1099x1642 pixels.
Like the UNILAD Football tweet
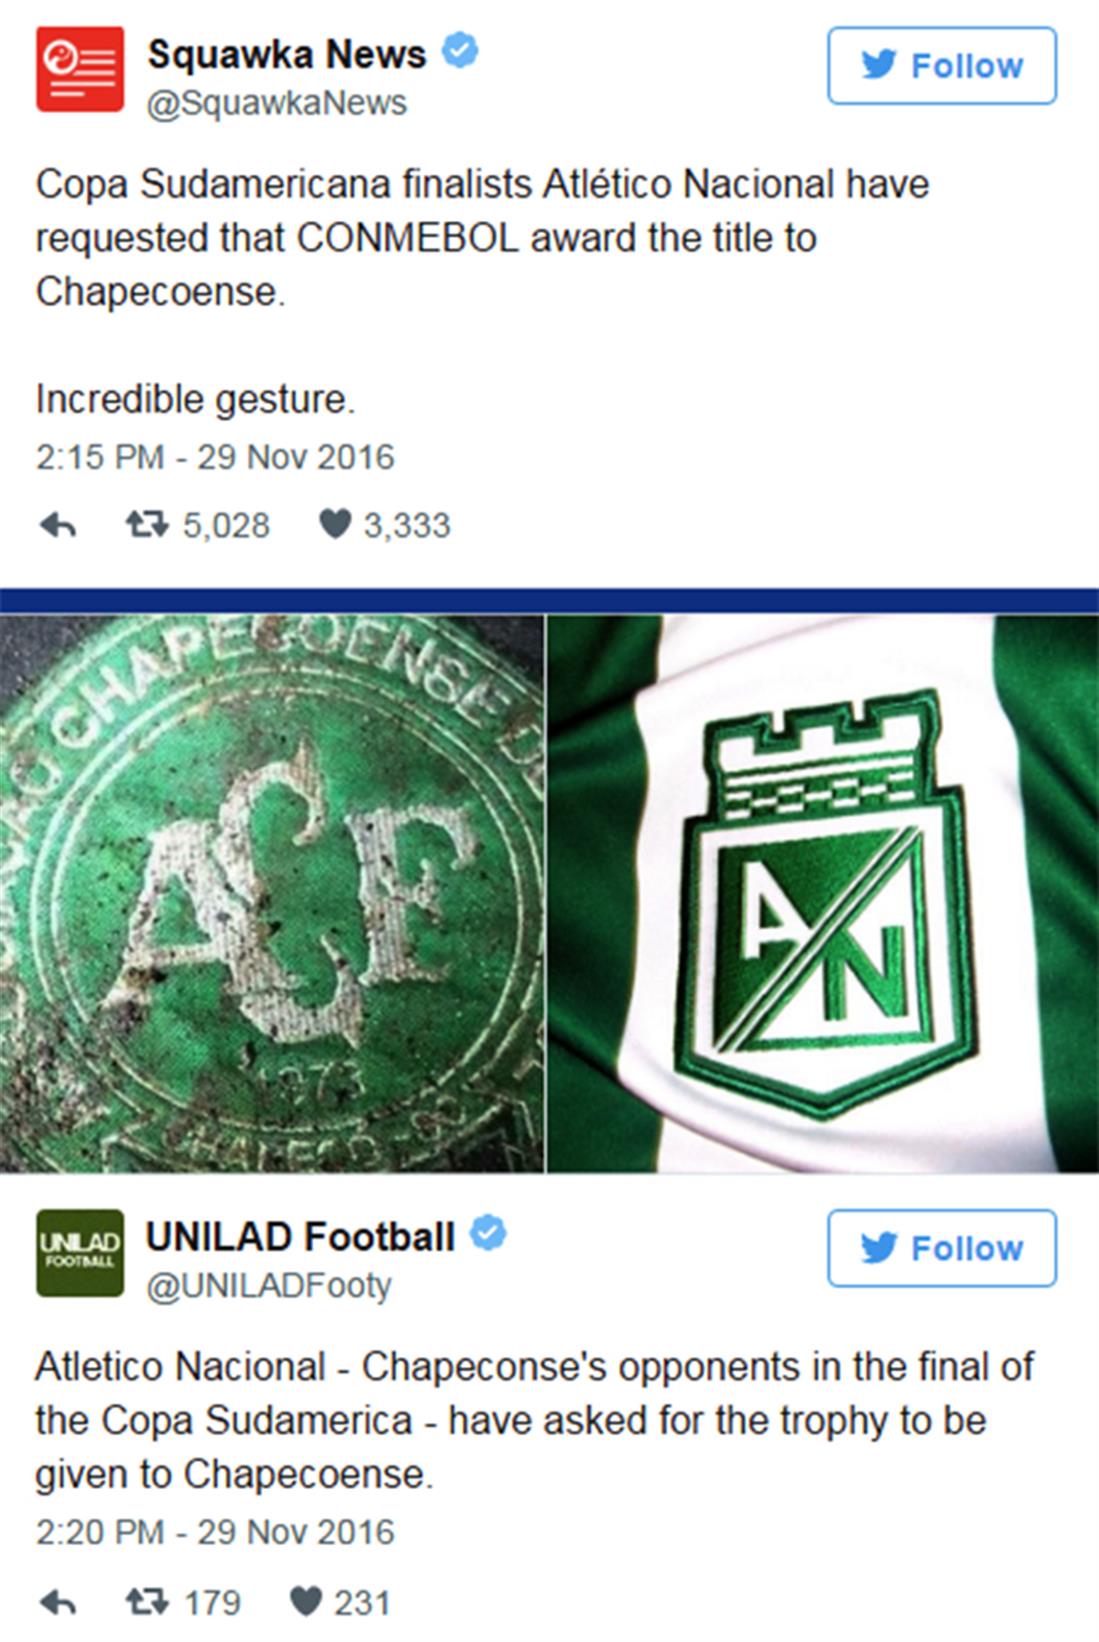tap(305, 1602)
